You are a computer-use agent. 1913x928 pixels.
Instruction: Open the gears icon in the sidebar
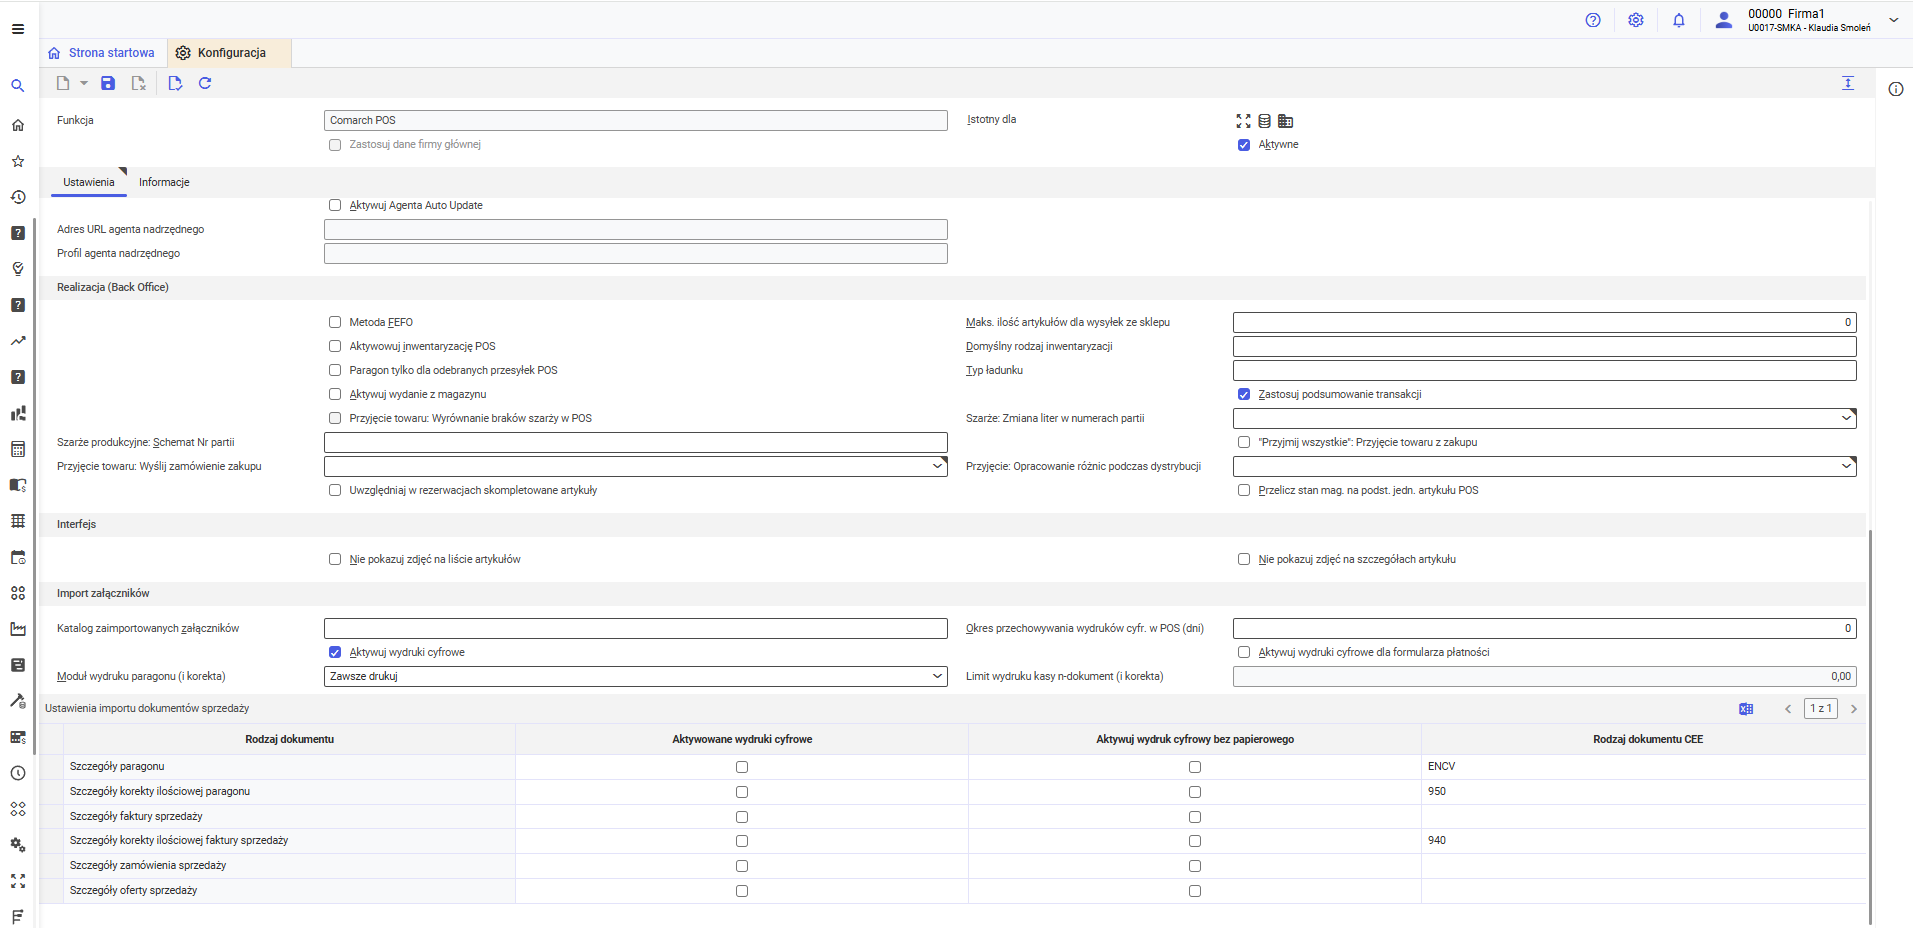(18, 845)
